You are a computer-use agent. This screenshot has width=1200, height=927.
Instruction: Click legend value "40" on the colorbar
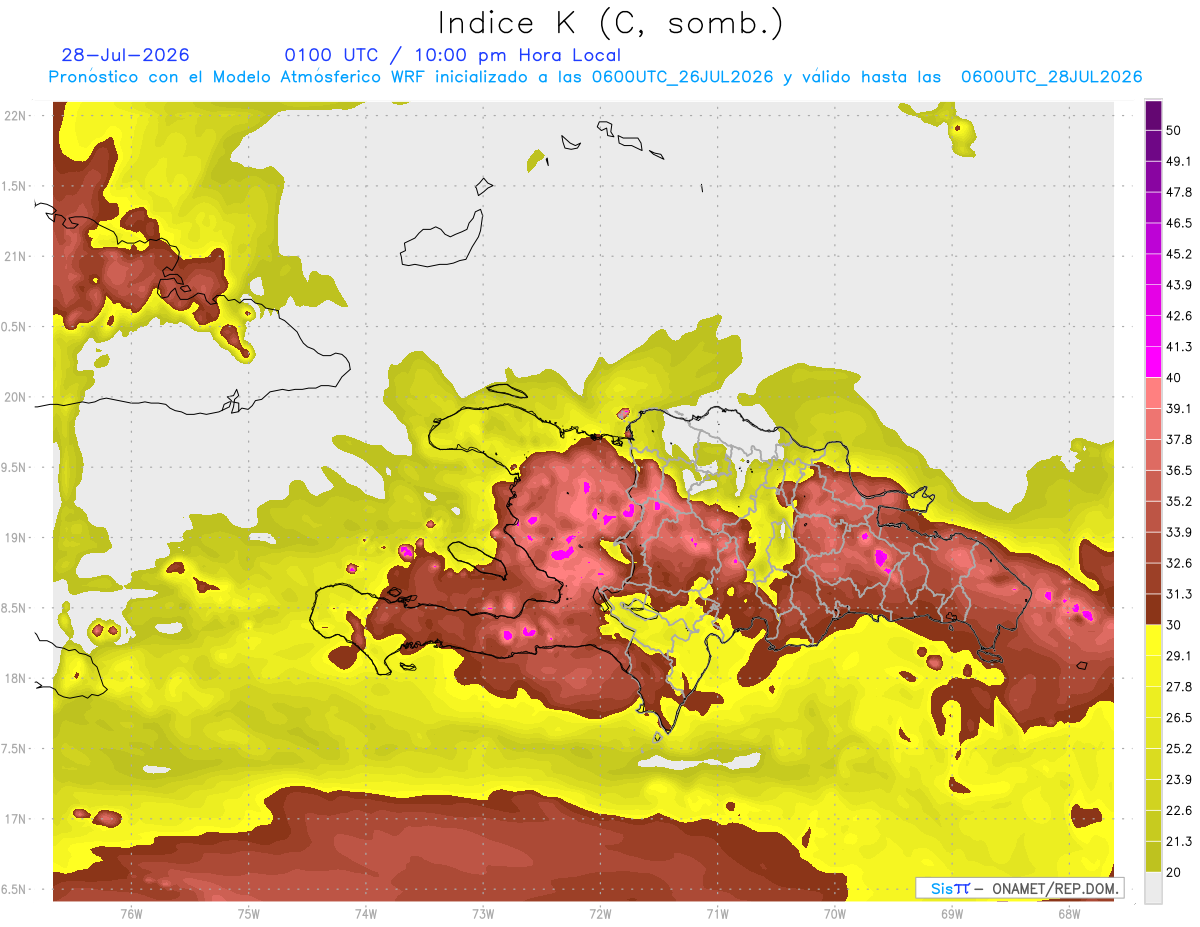(x=1175, y=378)
